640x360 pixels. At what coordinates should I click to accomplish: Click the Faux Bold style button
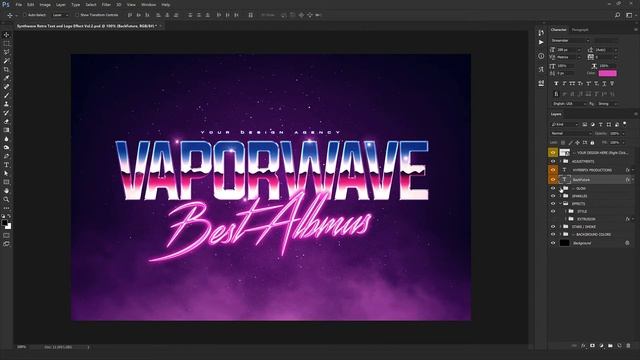click(556, 83)
